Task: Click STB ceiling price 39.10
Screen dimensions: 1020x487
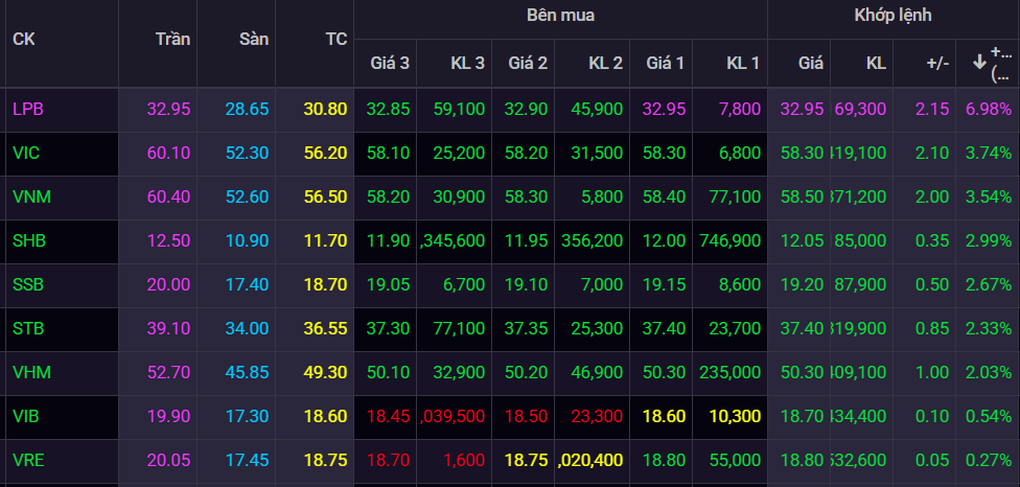Action: pyautogui.click(x=168, y=328)
